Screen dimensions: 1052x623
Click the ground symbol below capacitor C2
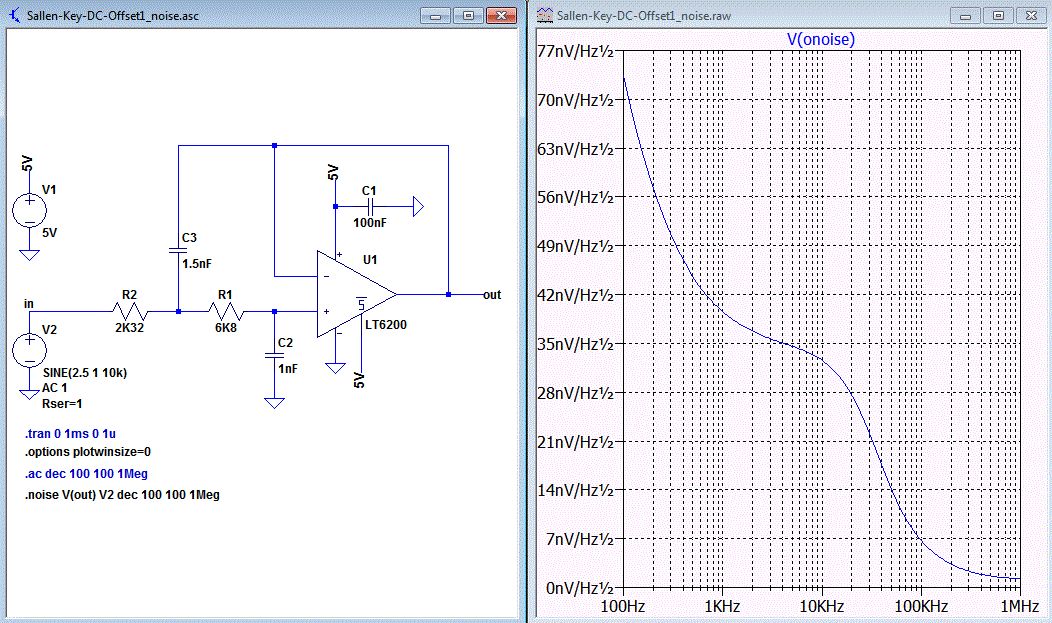click(x=272, y=401)
